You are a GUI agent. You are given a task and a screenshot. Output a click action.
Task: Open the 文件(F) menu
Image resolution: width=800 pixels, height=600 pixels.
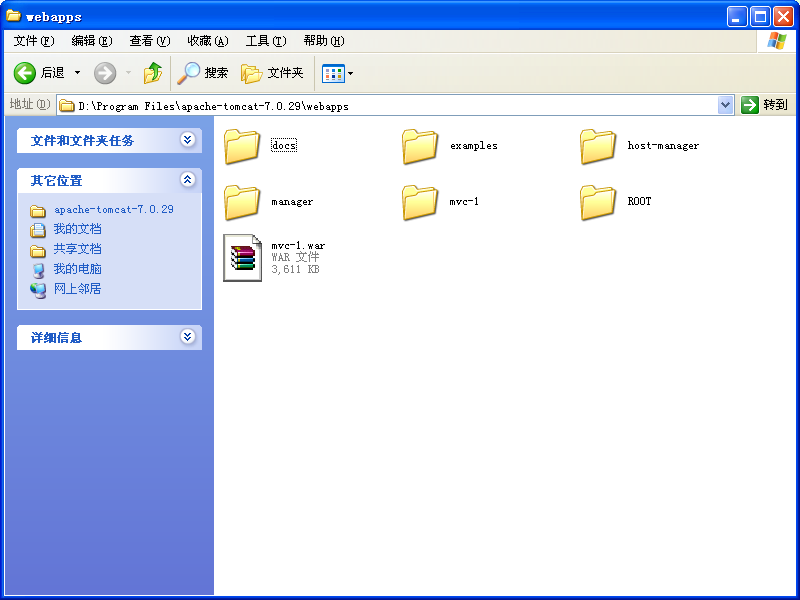pos(34,41)
